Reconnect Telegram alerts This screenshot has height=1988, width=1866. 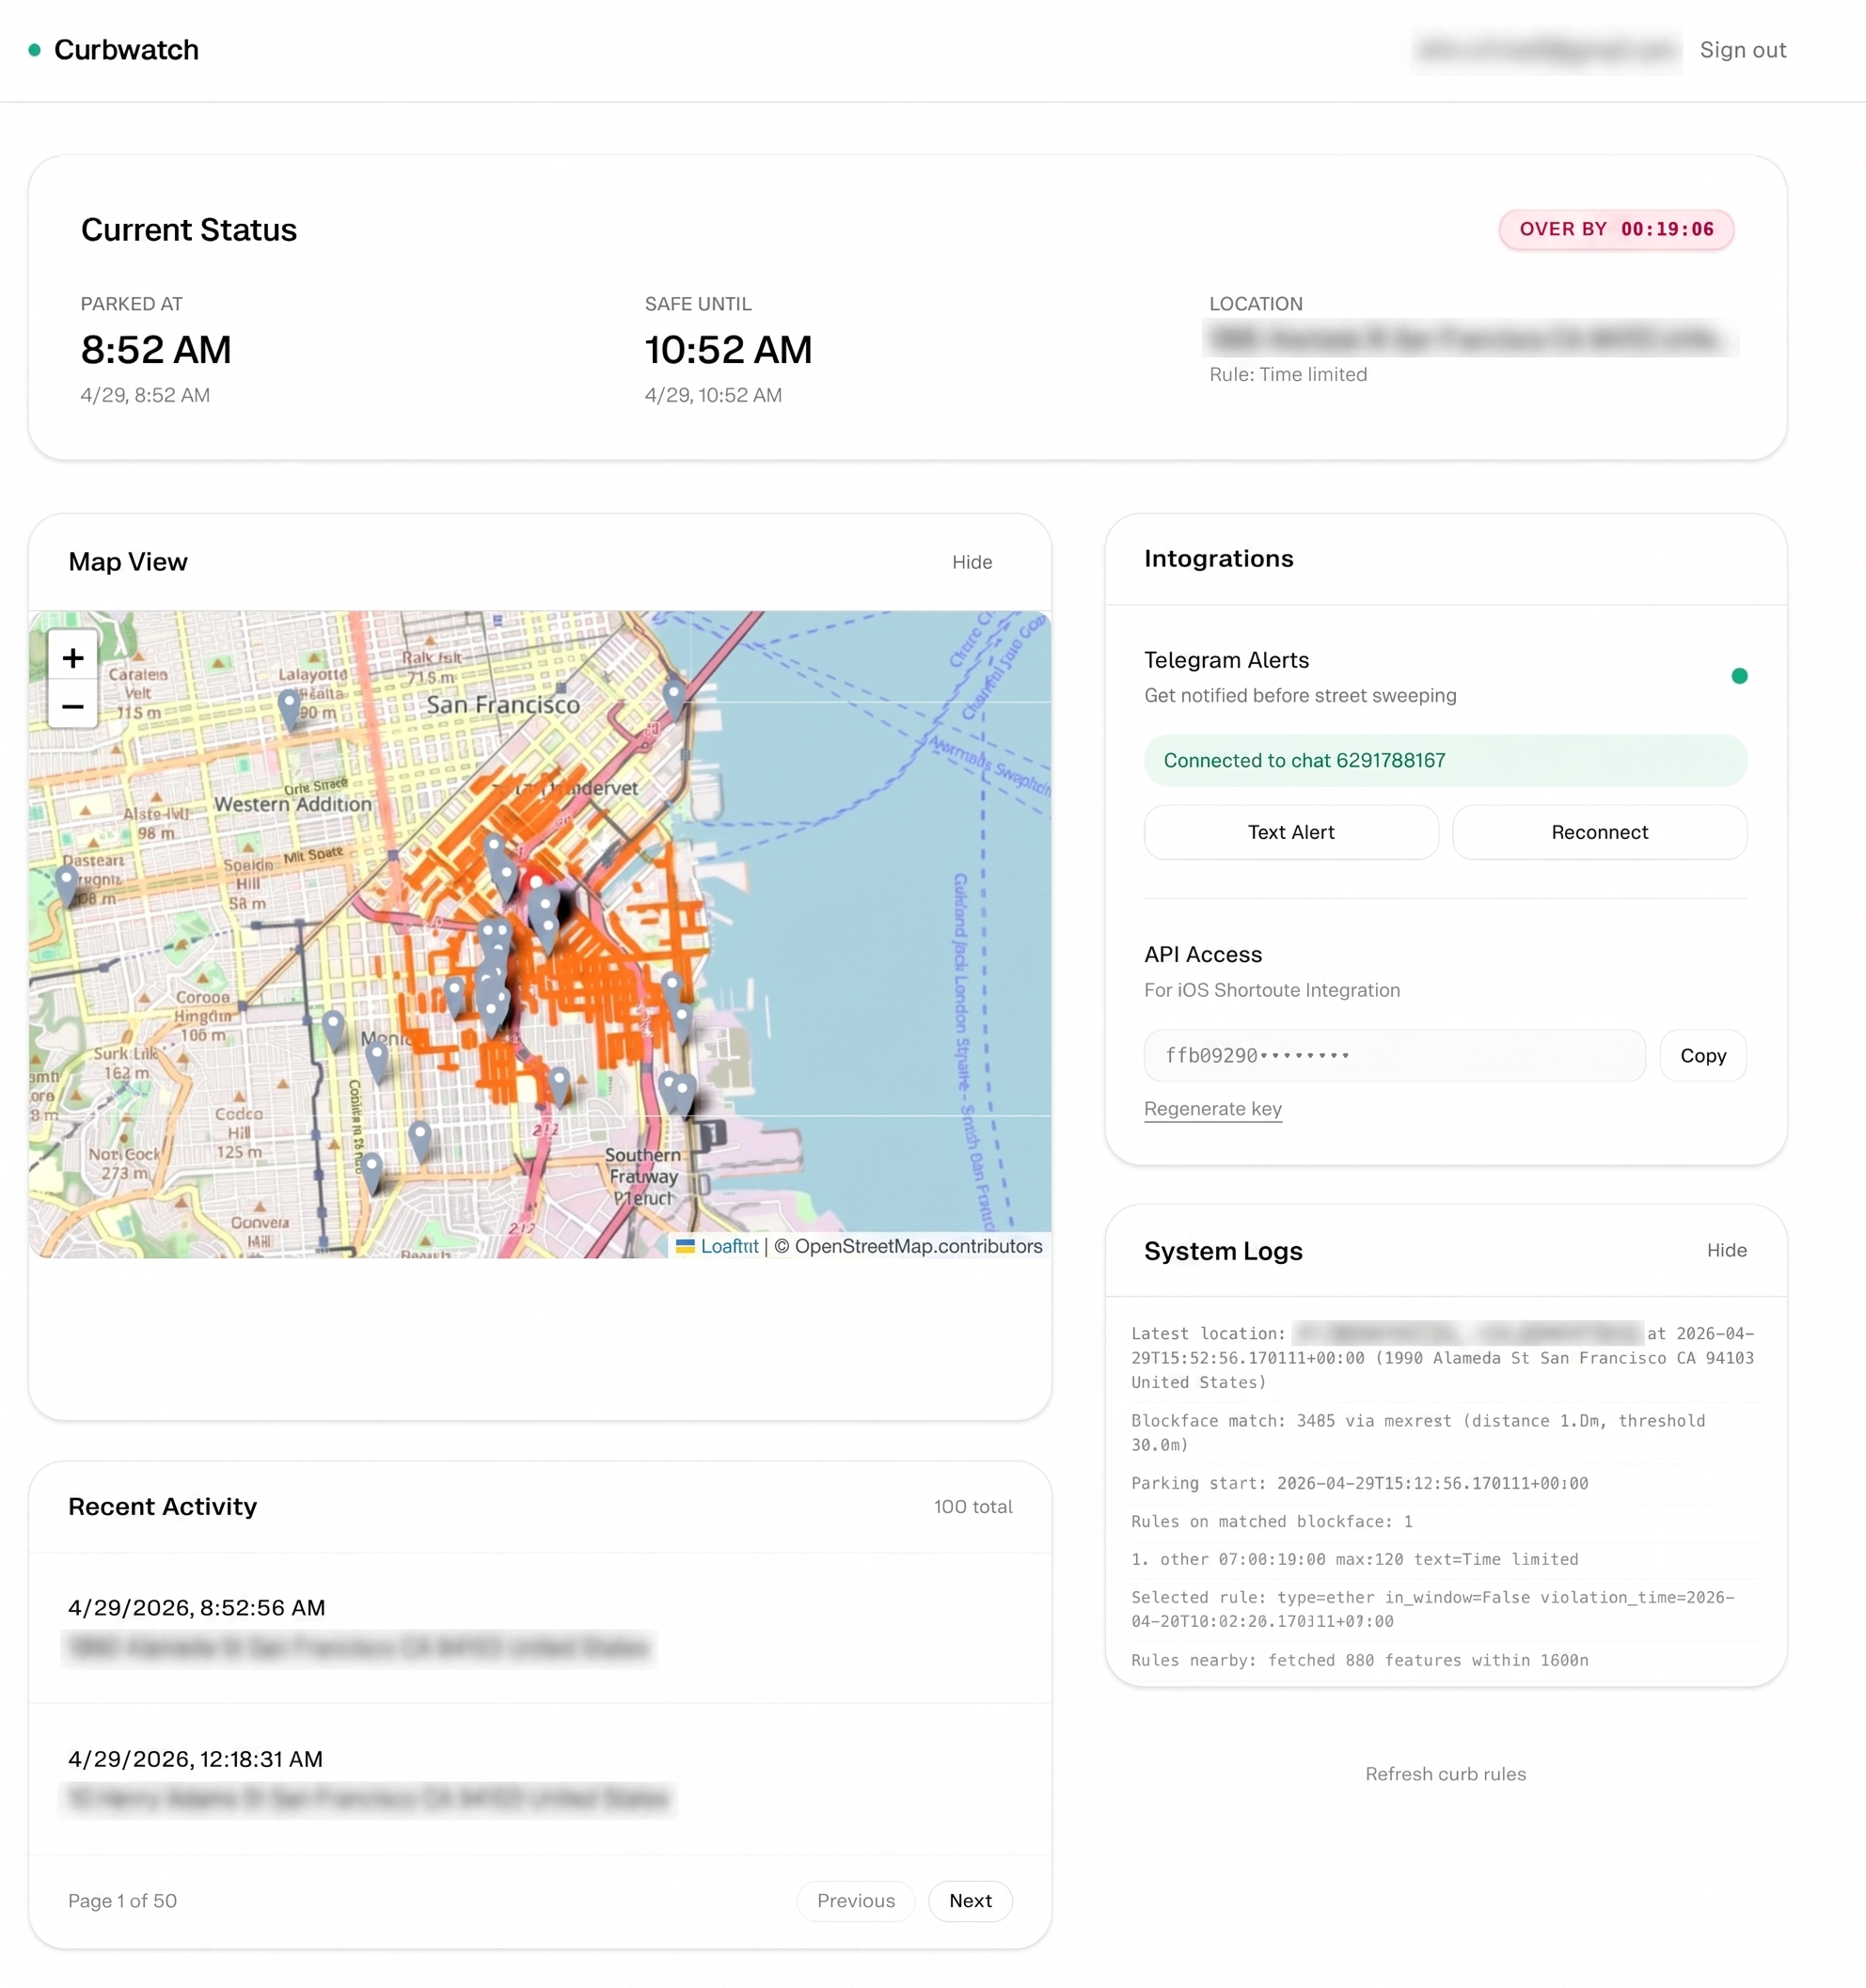(x=1599, y=832)
